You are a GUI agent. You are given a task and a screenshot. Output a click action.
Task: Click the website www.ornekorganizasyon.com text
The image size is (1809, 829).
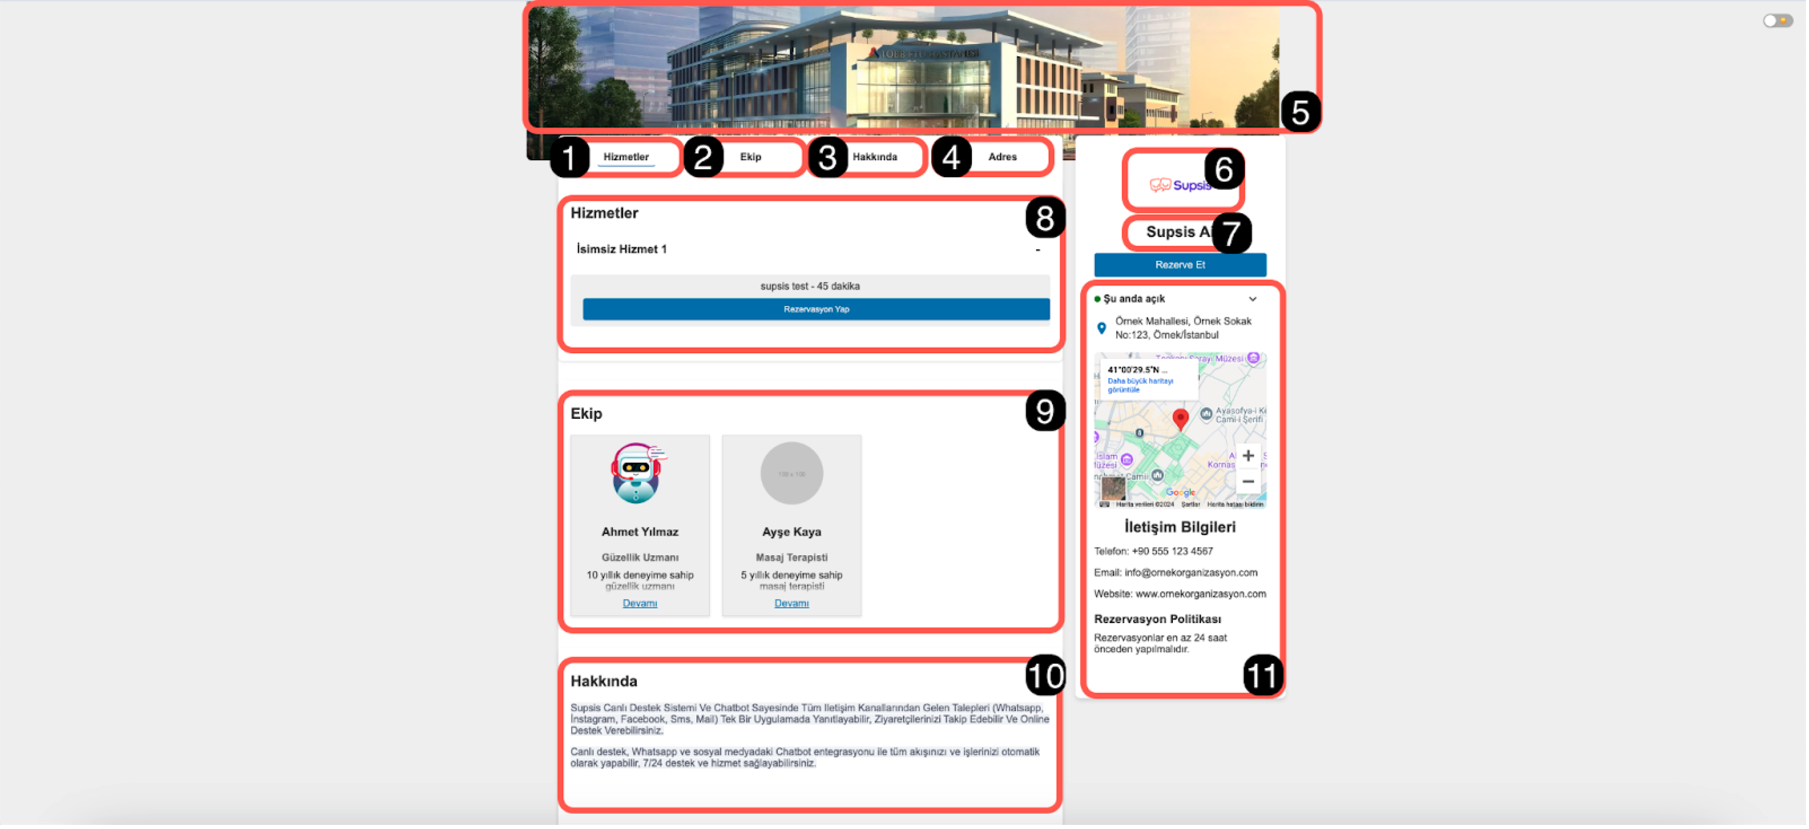pyautogui.click(x=1202, y=595)
